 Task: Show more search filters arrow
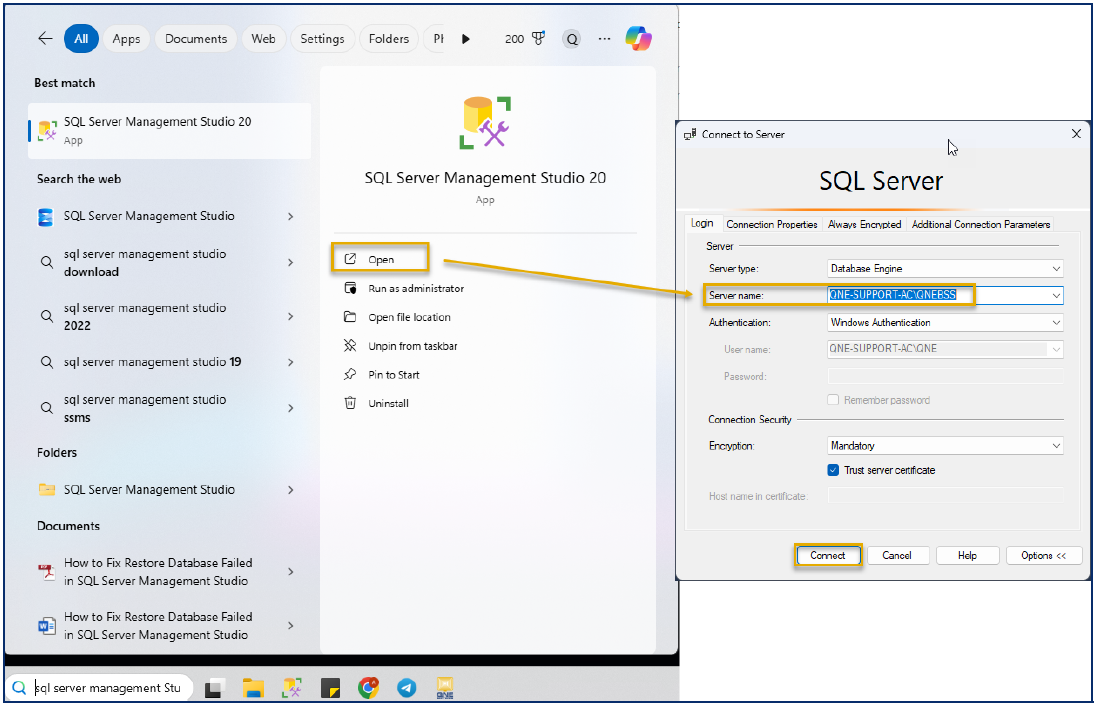[466, 38]
